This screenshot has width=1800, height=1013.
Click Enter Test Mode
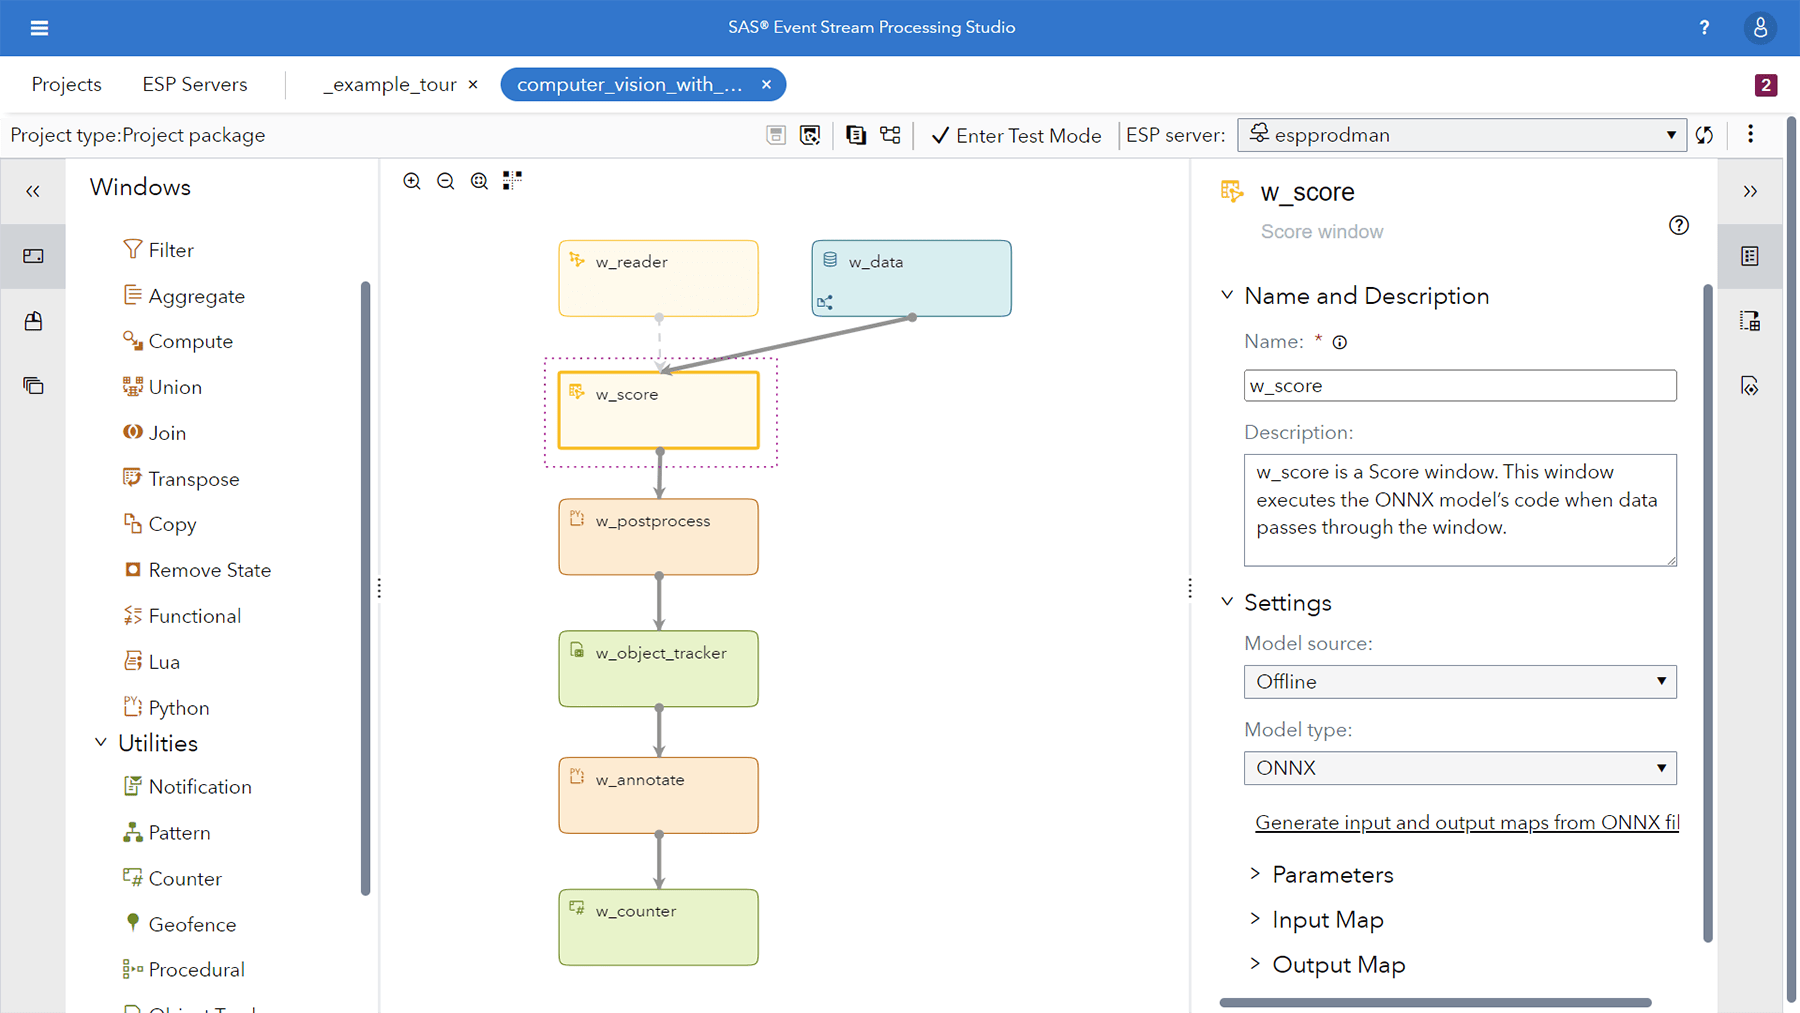(1016, 136)
